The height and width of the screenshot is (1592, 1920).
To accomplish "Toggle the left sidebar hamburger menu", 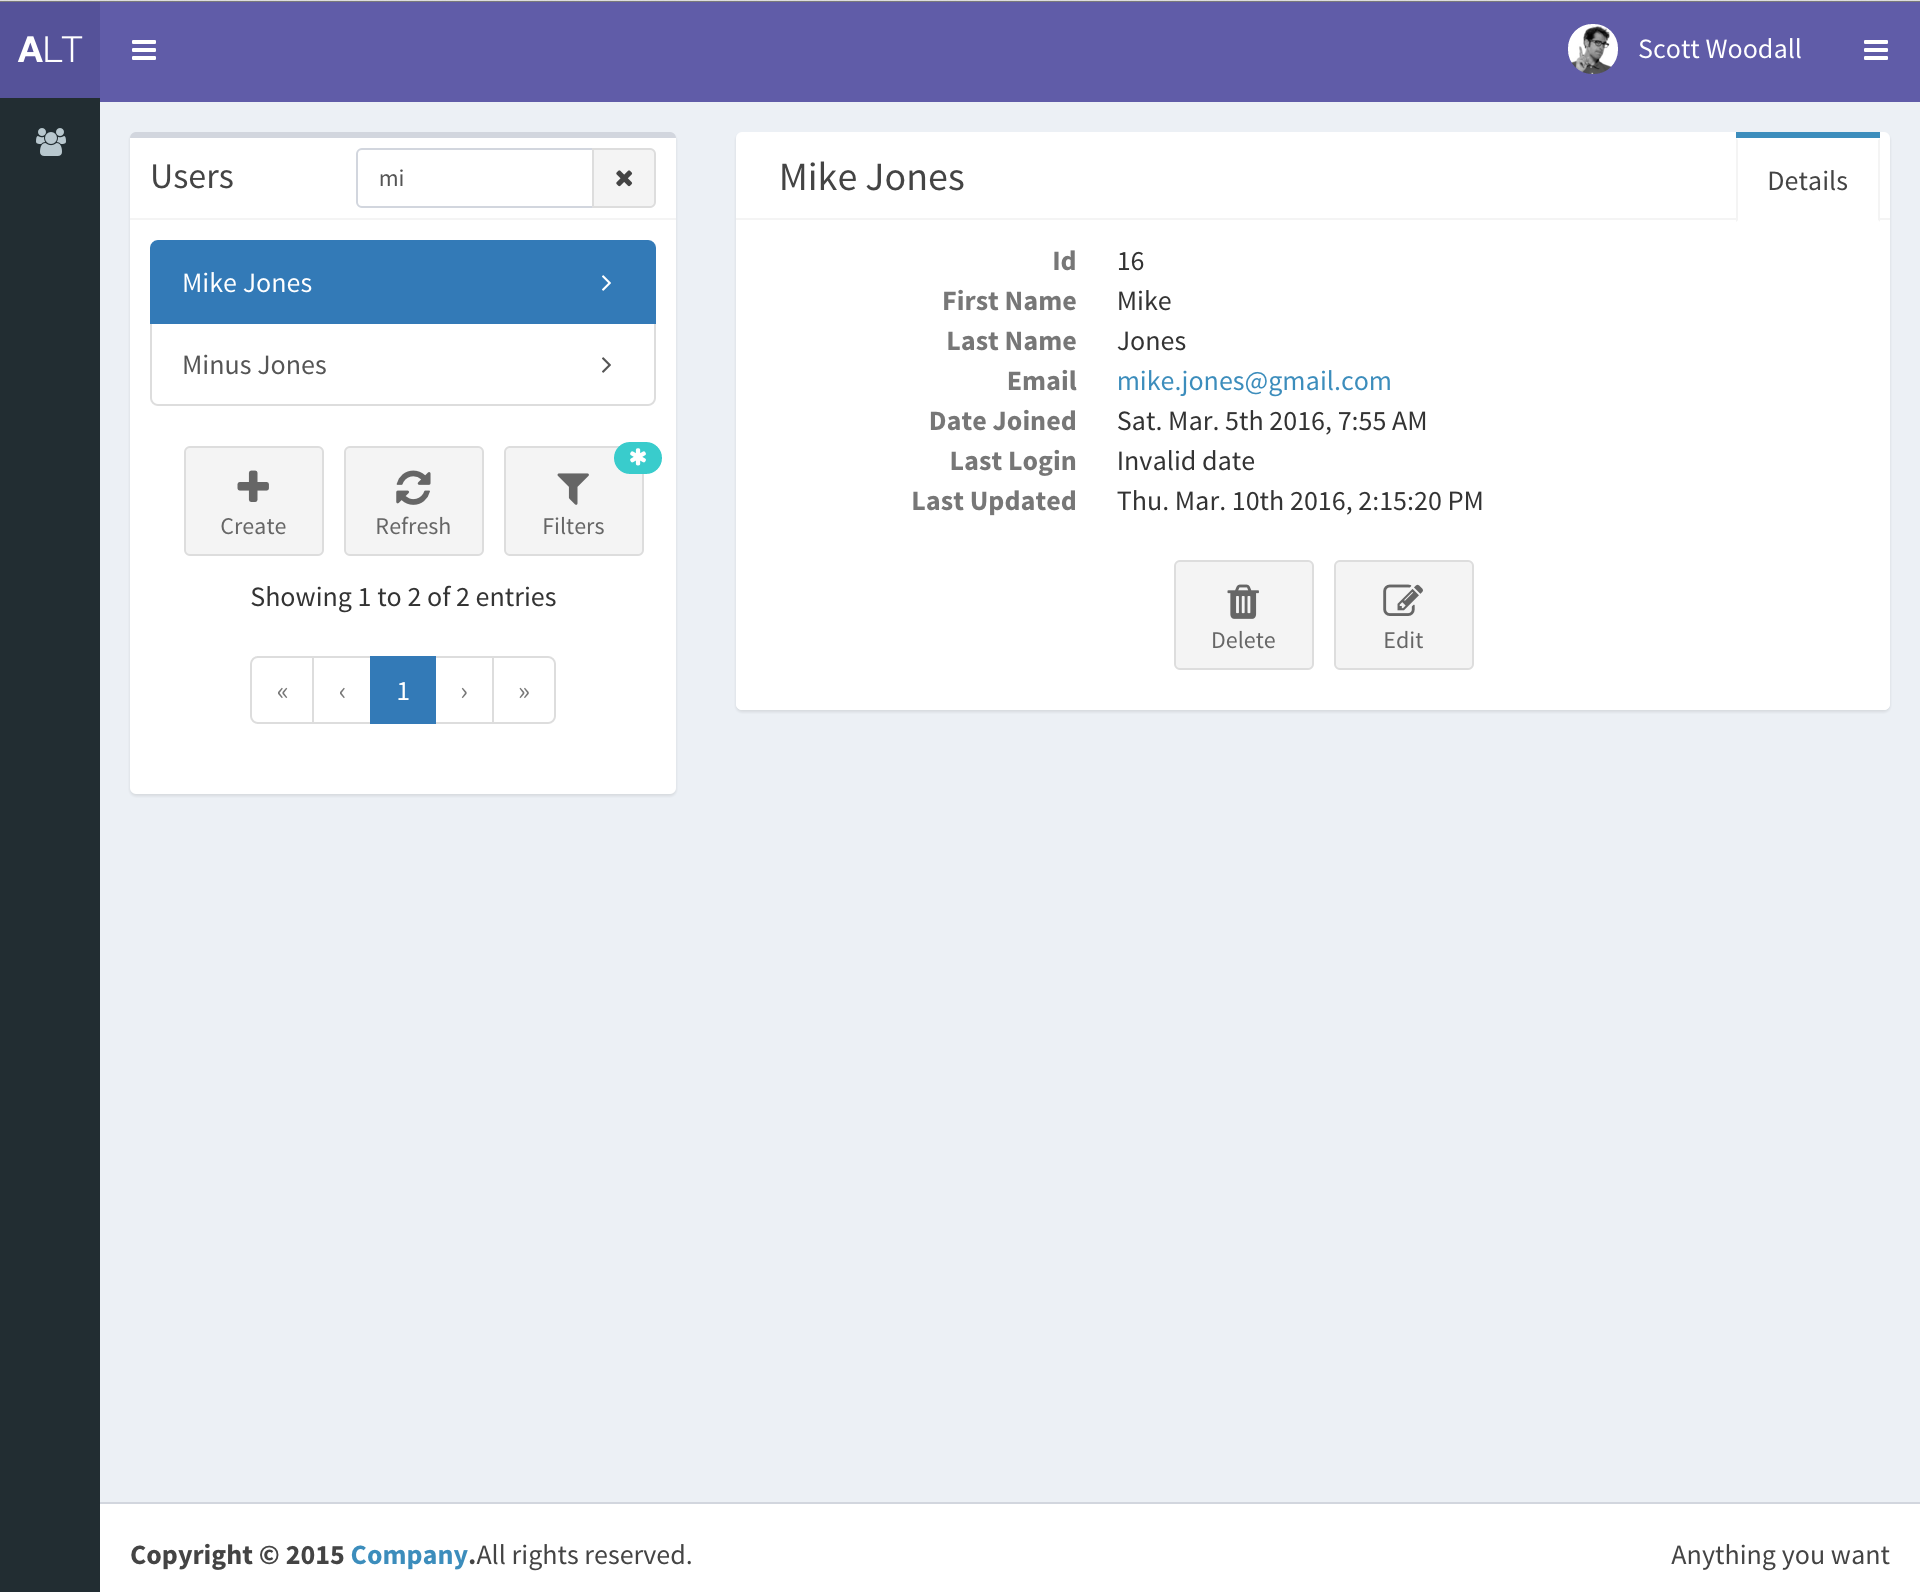I will tap(144, 50).
